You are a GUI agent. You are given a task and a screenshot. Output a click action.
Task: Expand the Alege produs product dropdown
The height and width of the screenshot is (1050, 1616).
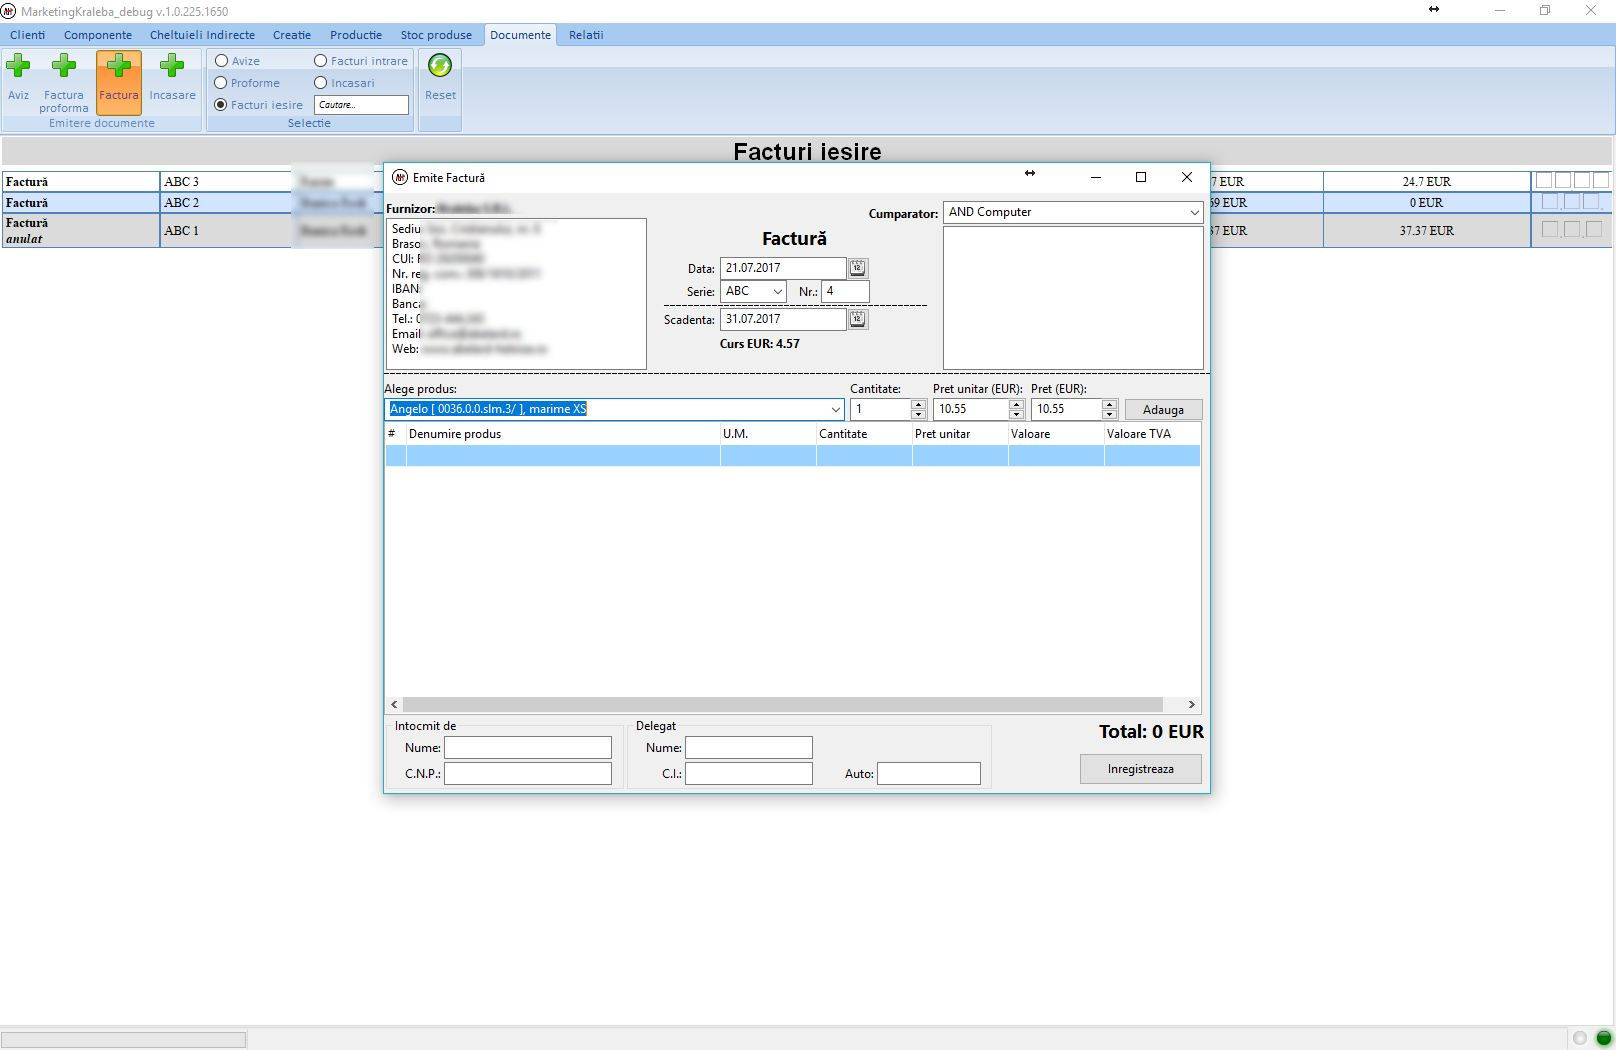pos(836,409)
